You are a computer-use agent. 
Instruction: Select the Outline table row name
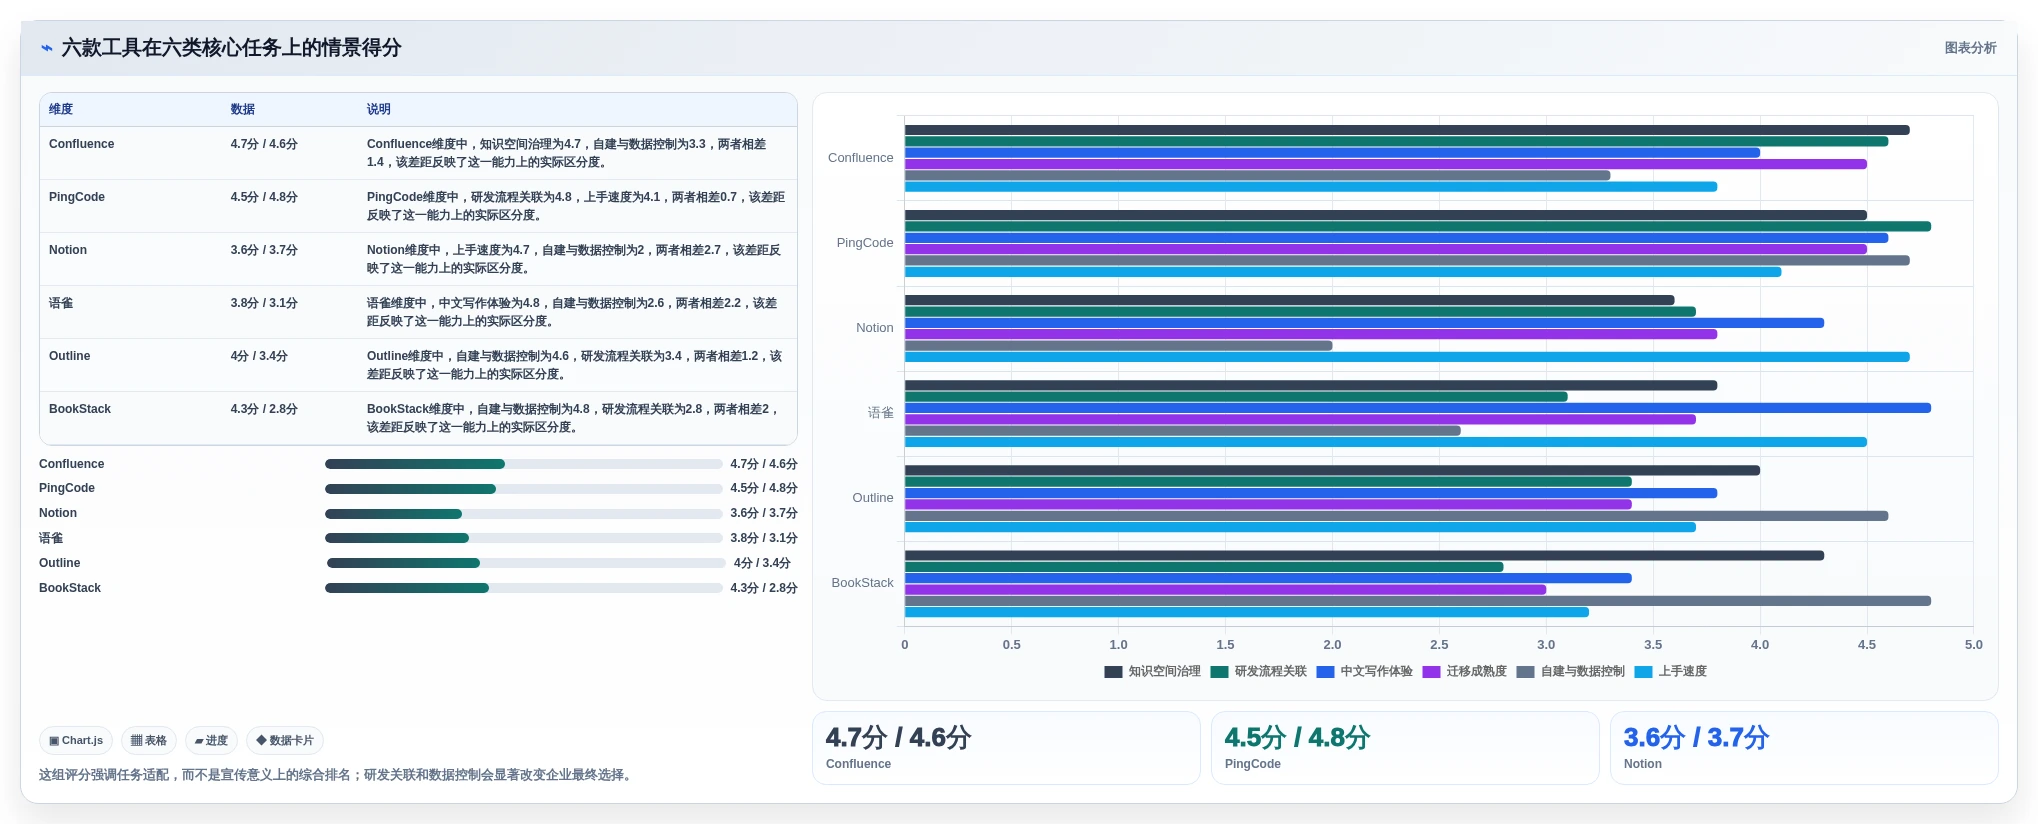70,356
